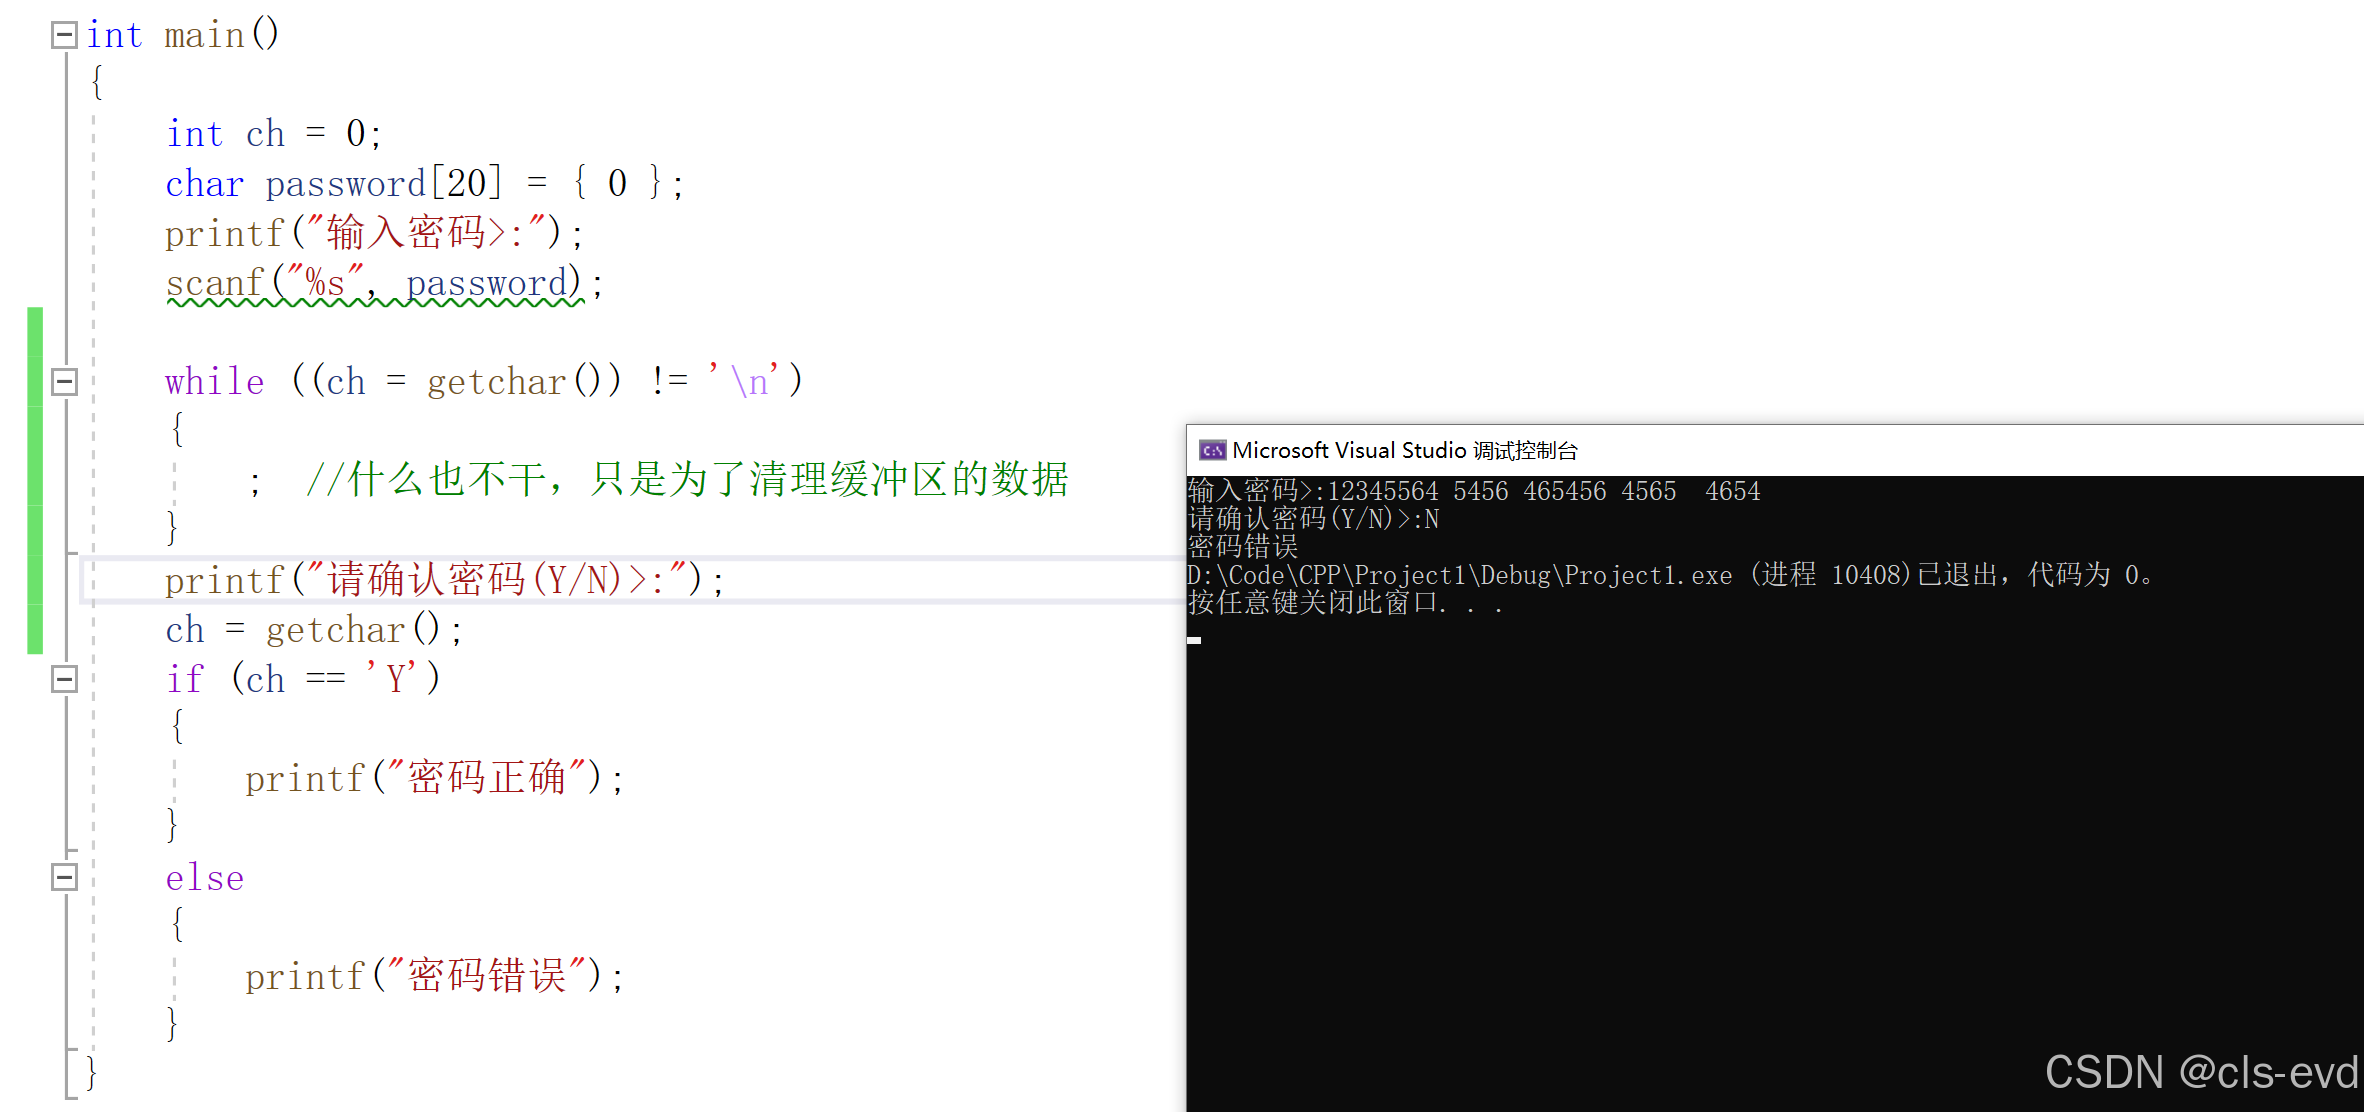Collapse the while loop code block
Viewport: 2364px width, 1112px height.
tap(64, 381)
